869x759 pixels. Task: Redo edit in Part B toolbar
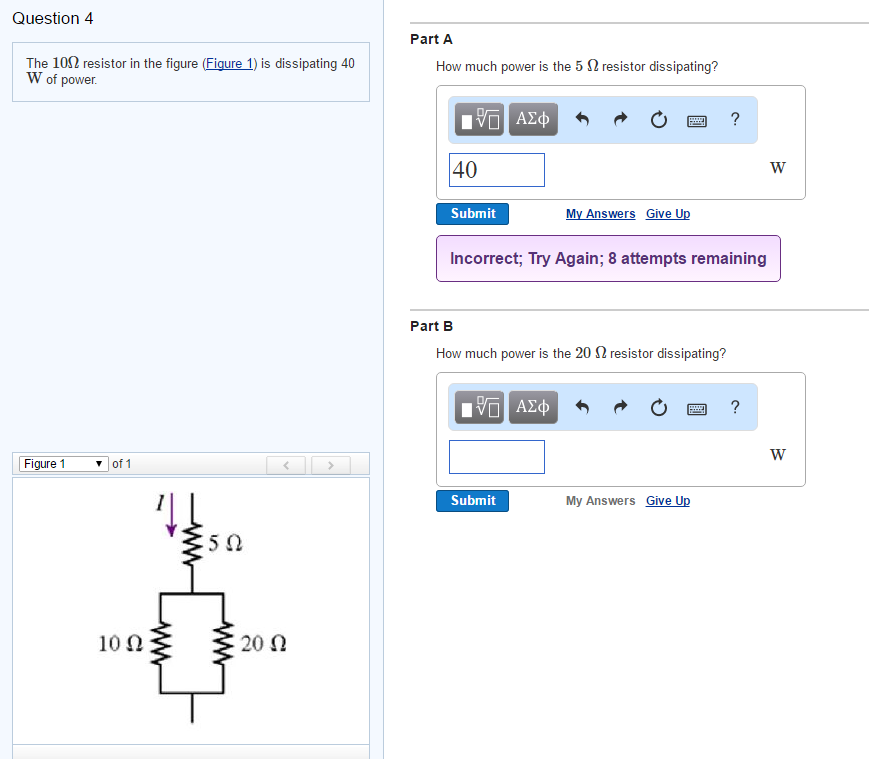[620, 407]
